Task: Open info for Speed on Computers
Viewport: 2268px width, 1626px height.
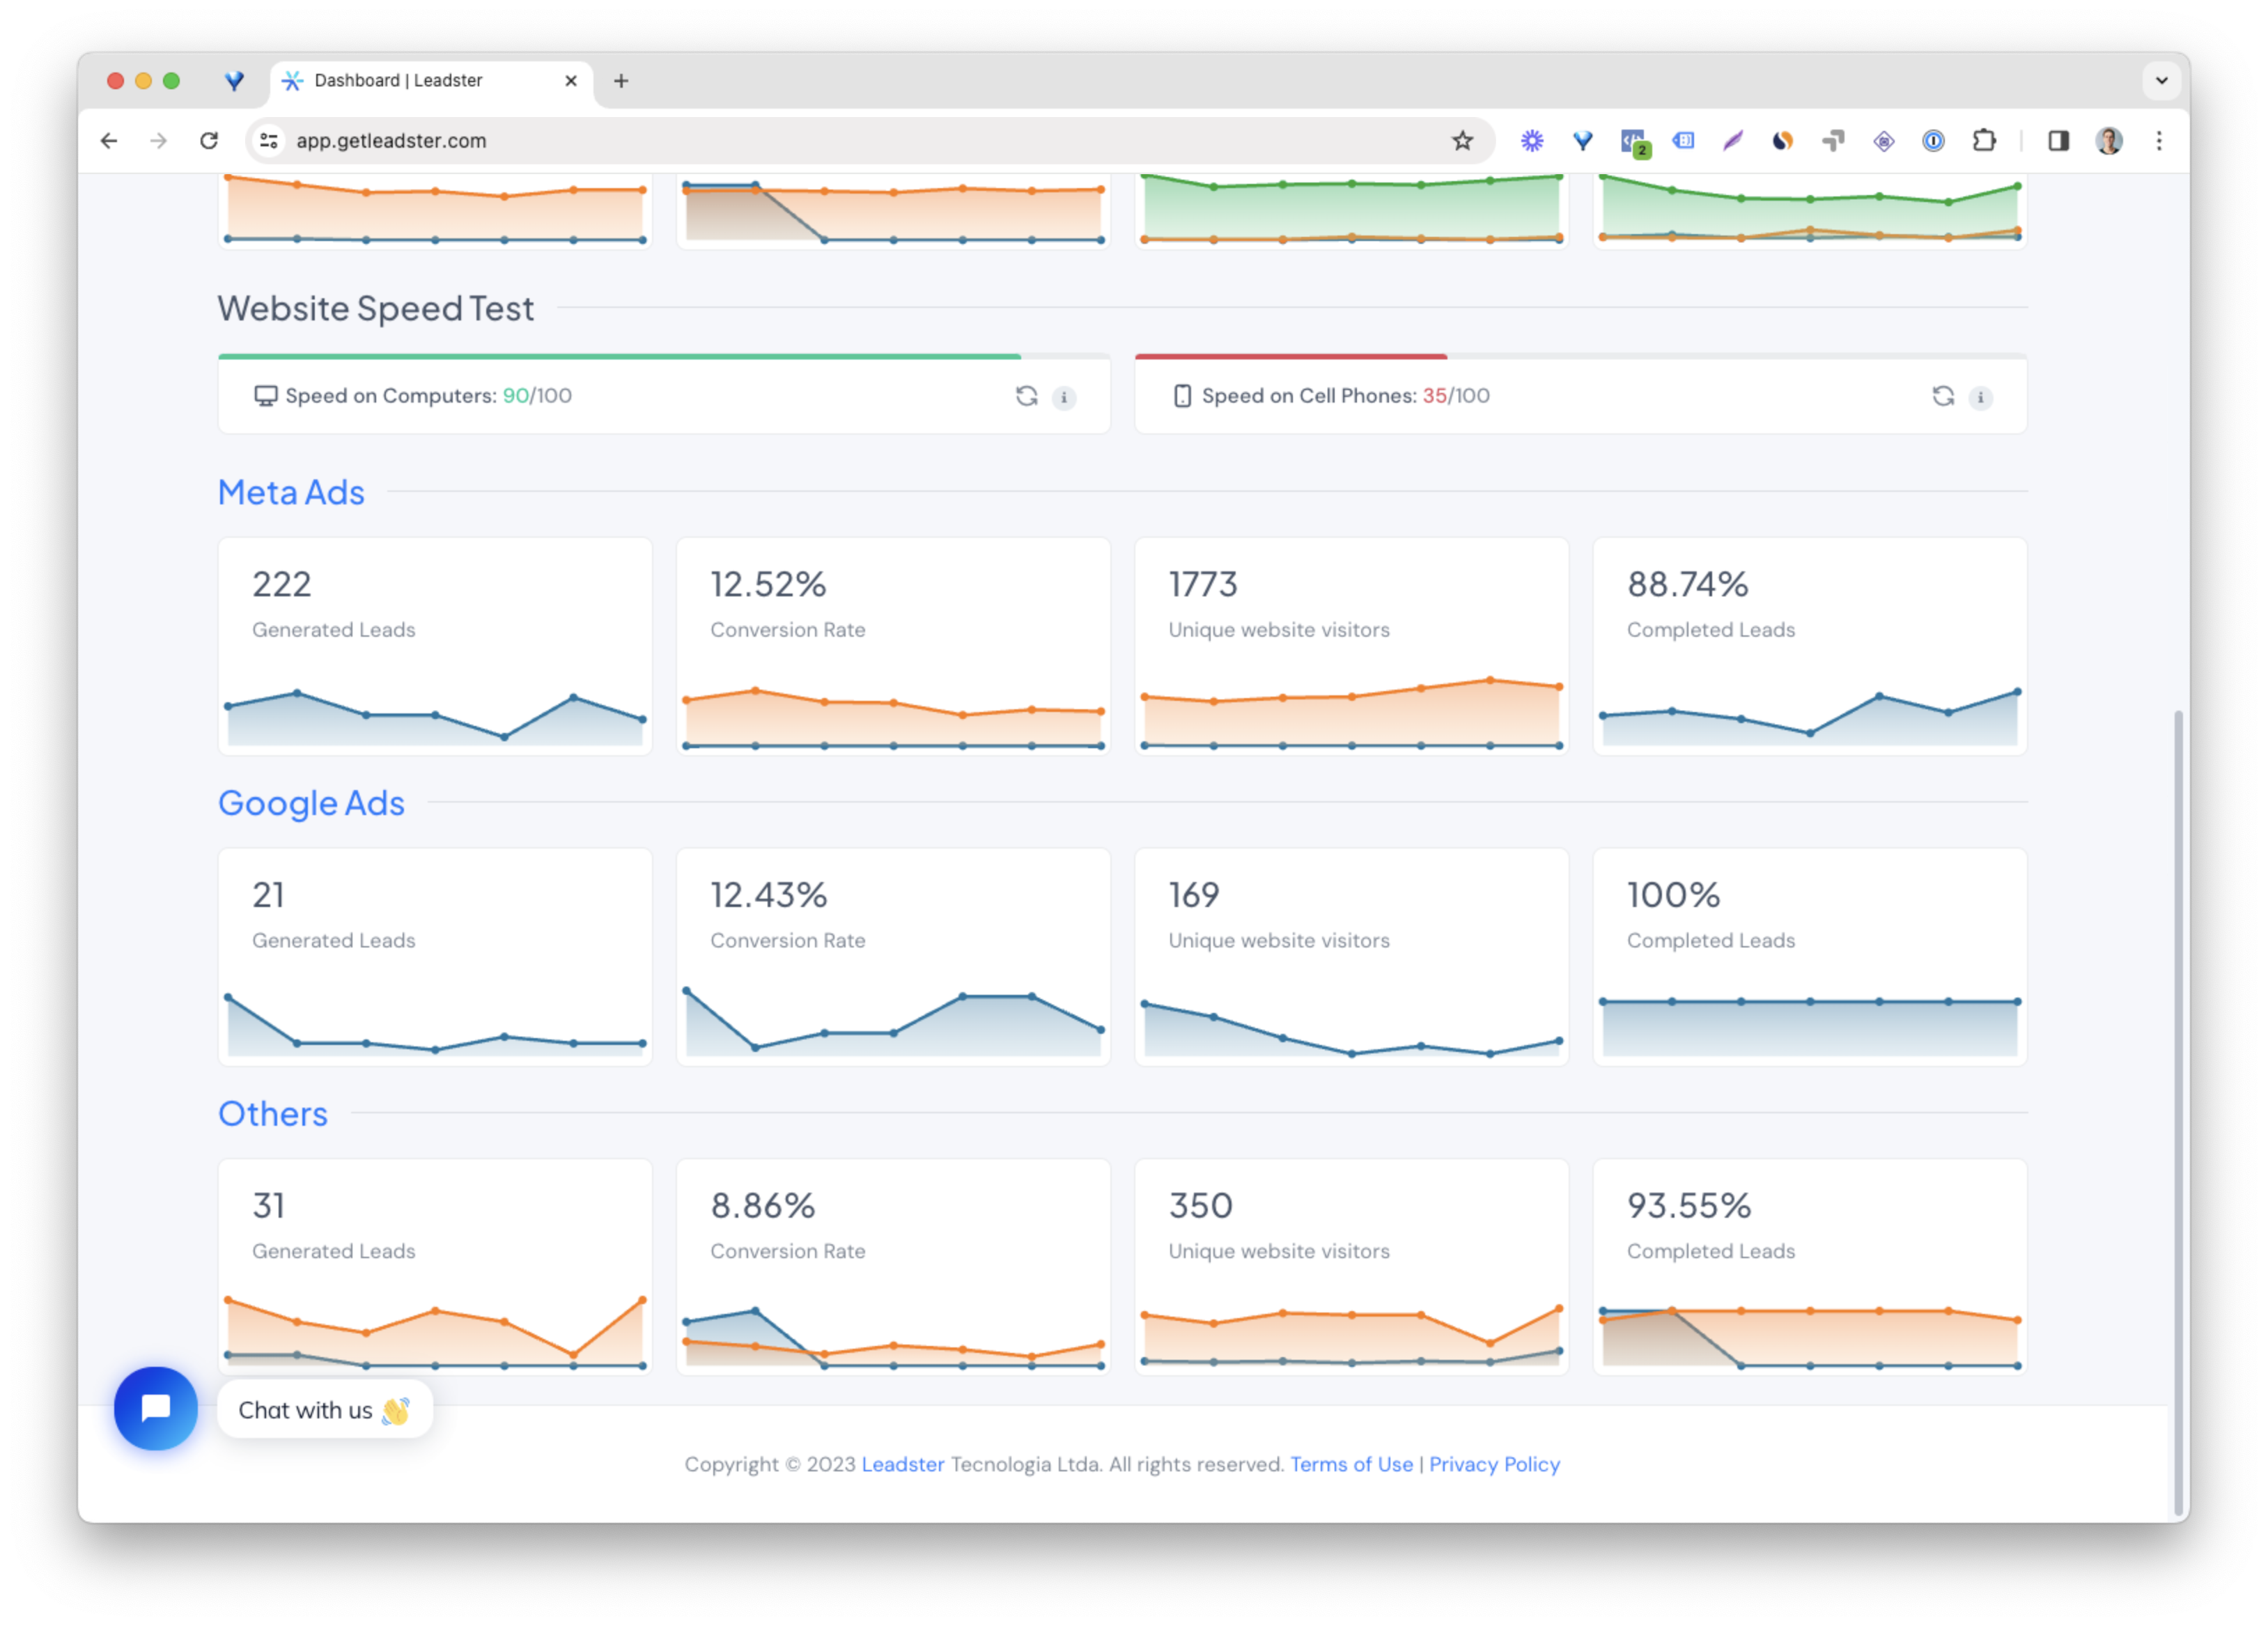Action: 1064,398
